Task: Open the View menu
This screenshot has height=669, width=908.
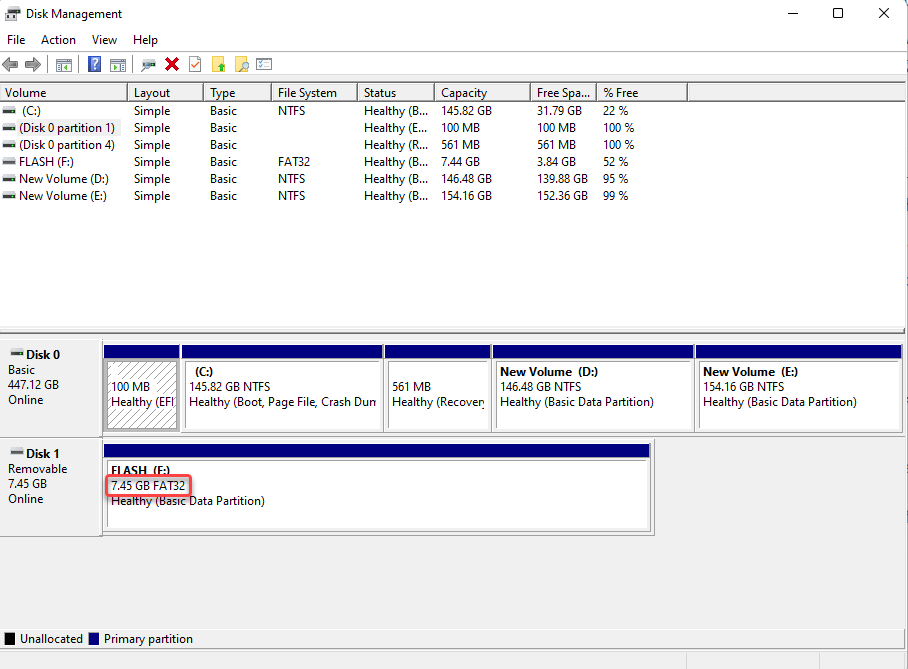Action: (104, 40)
